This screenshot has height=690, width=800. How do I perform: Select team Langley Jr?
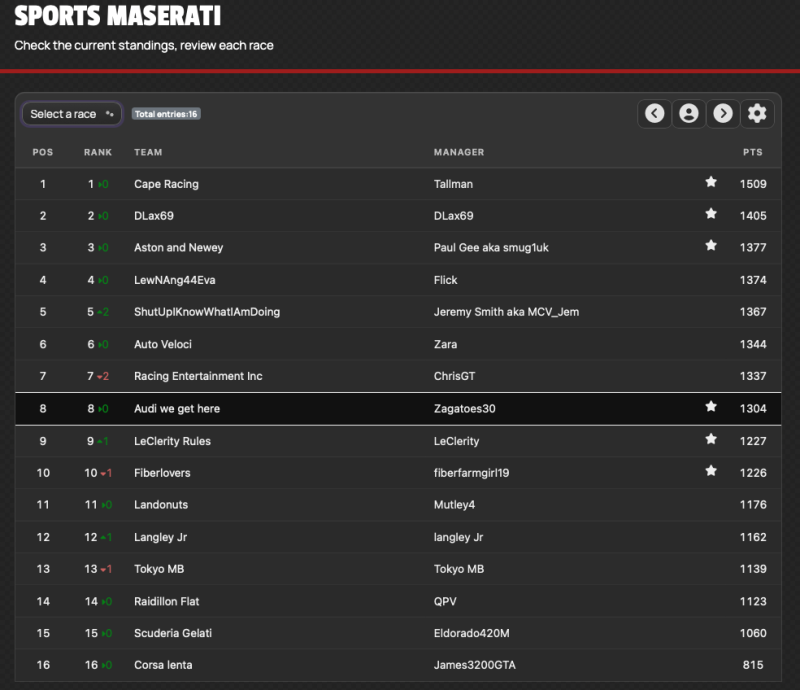tap(160, 537)
